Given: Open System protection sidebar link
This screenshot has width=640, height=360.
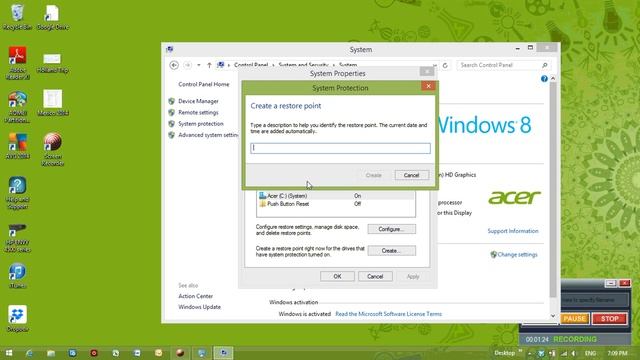Looking at the screenshot, I should (x=201, y=124).
